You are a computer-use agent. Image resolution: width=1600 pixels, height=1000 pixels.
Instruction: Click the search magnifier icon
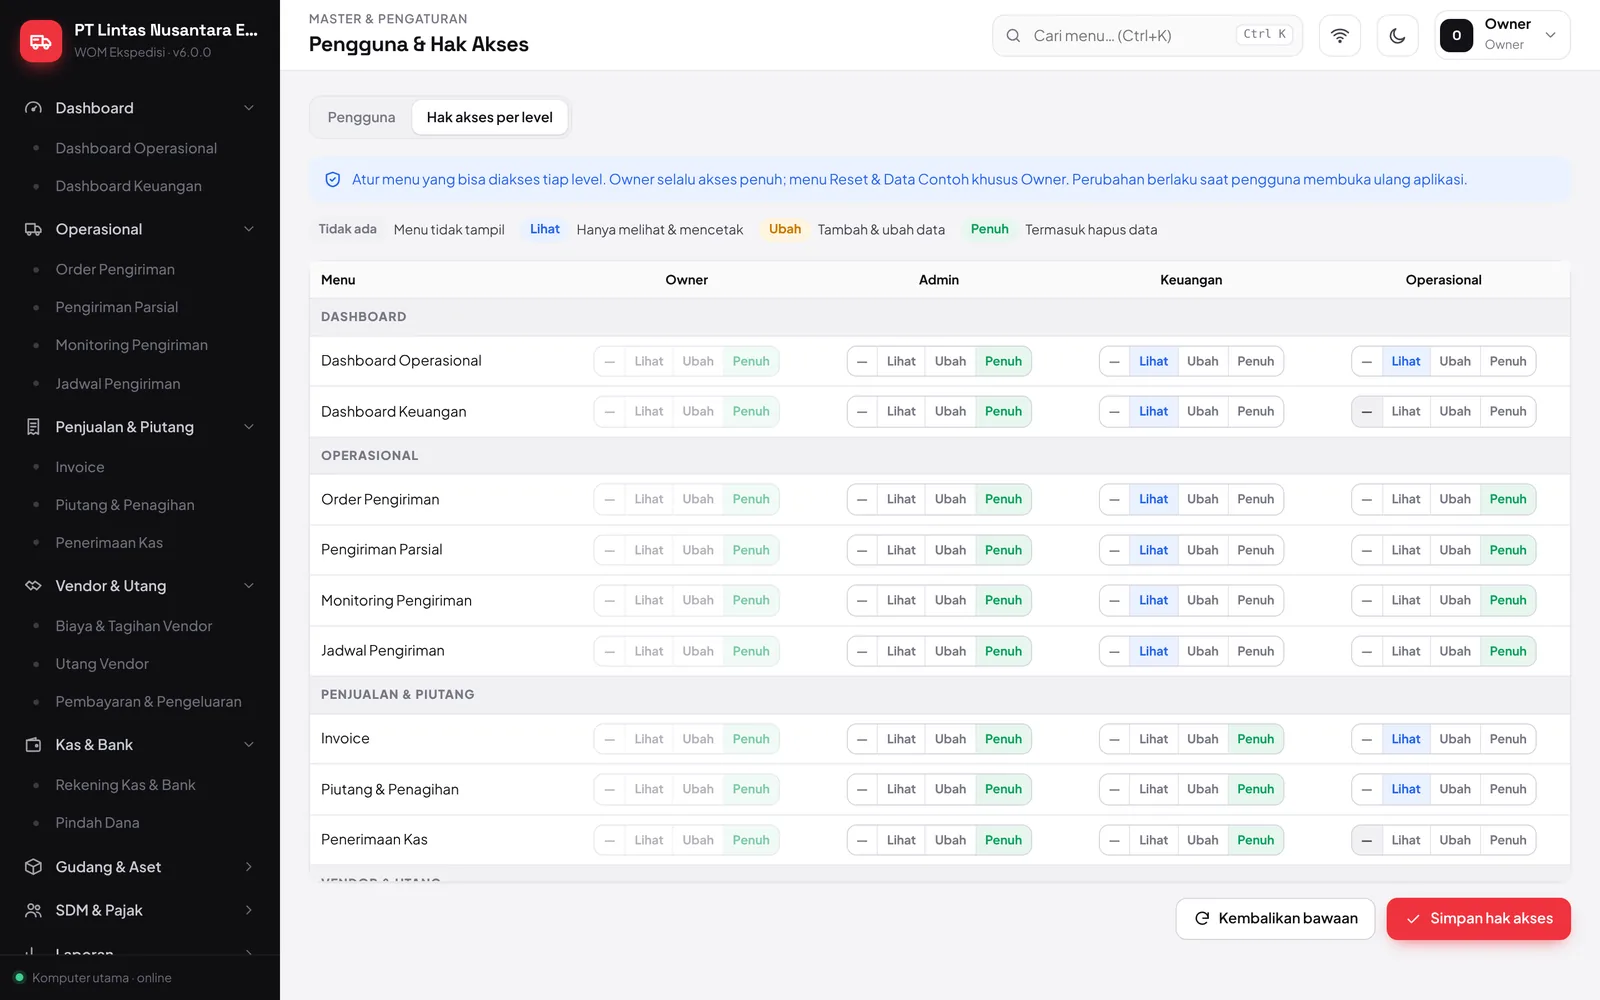pos(1013,36)
